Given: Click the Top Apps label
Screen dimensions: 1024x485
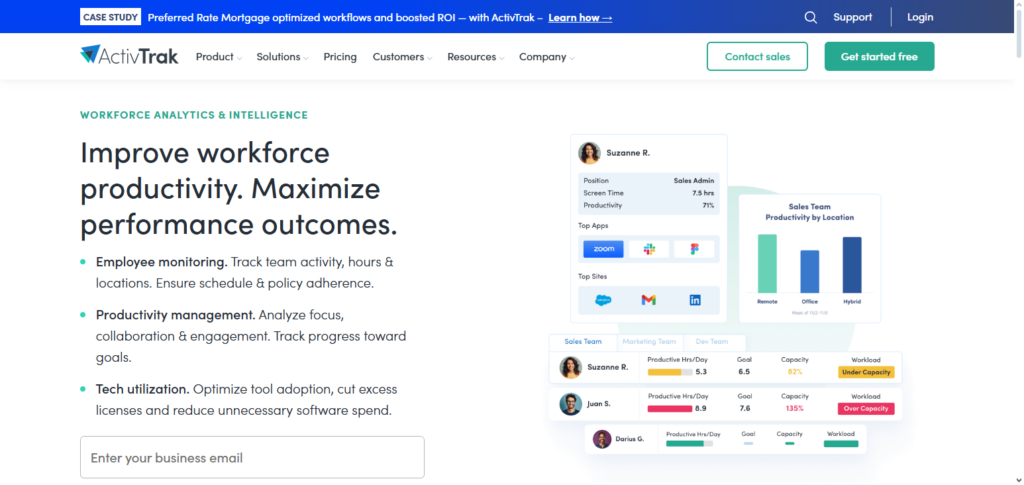Looking at the screenshot, I should [593, 226].
